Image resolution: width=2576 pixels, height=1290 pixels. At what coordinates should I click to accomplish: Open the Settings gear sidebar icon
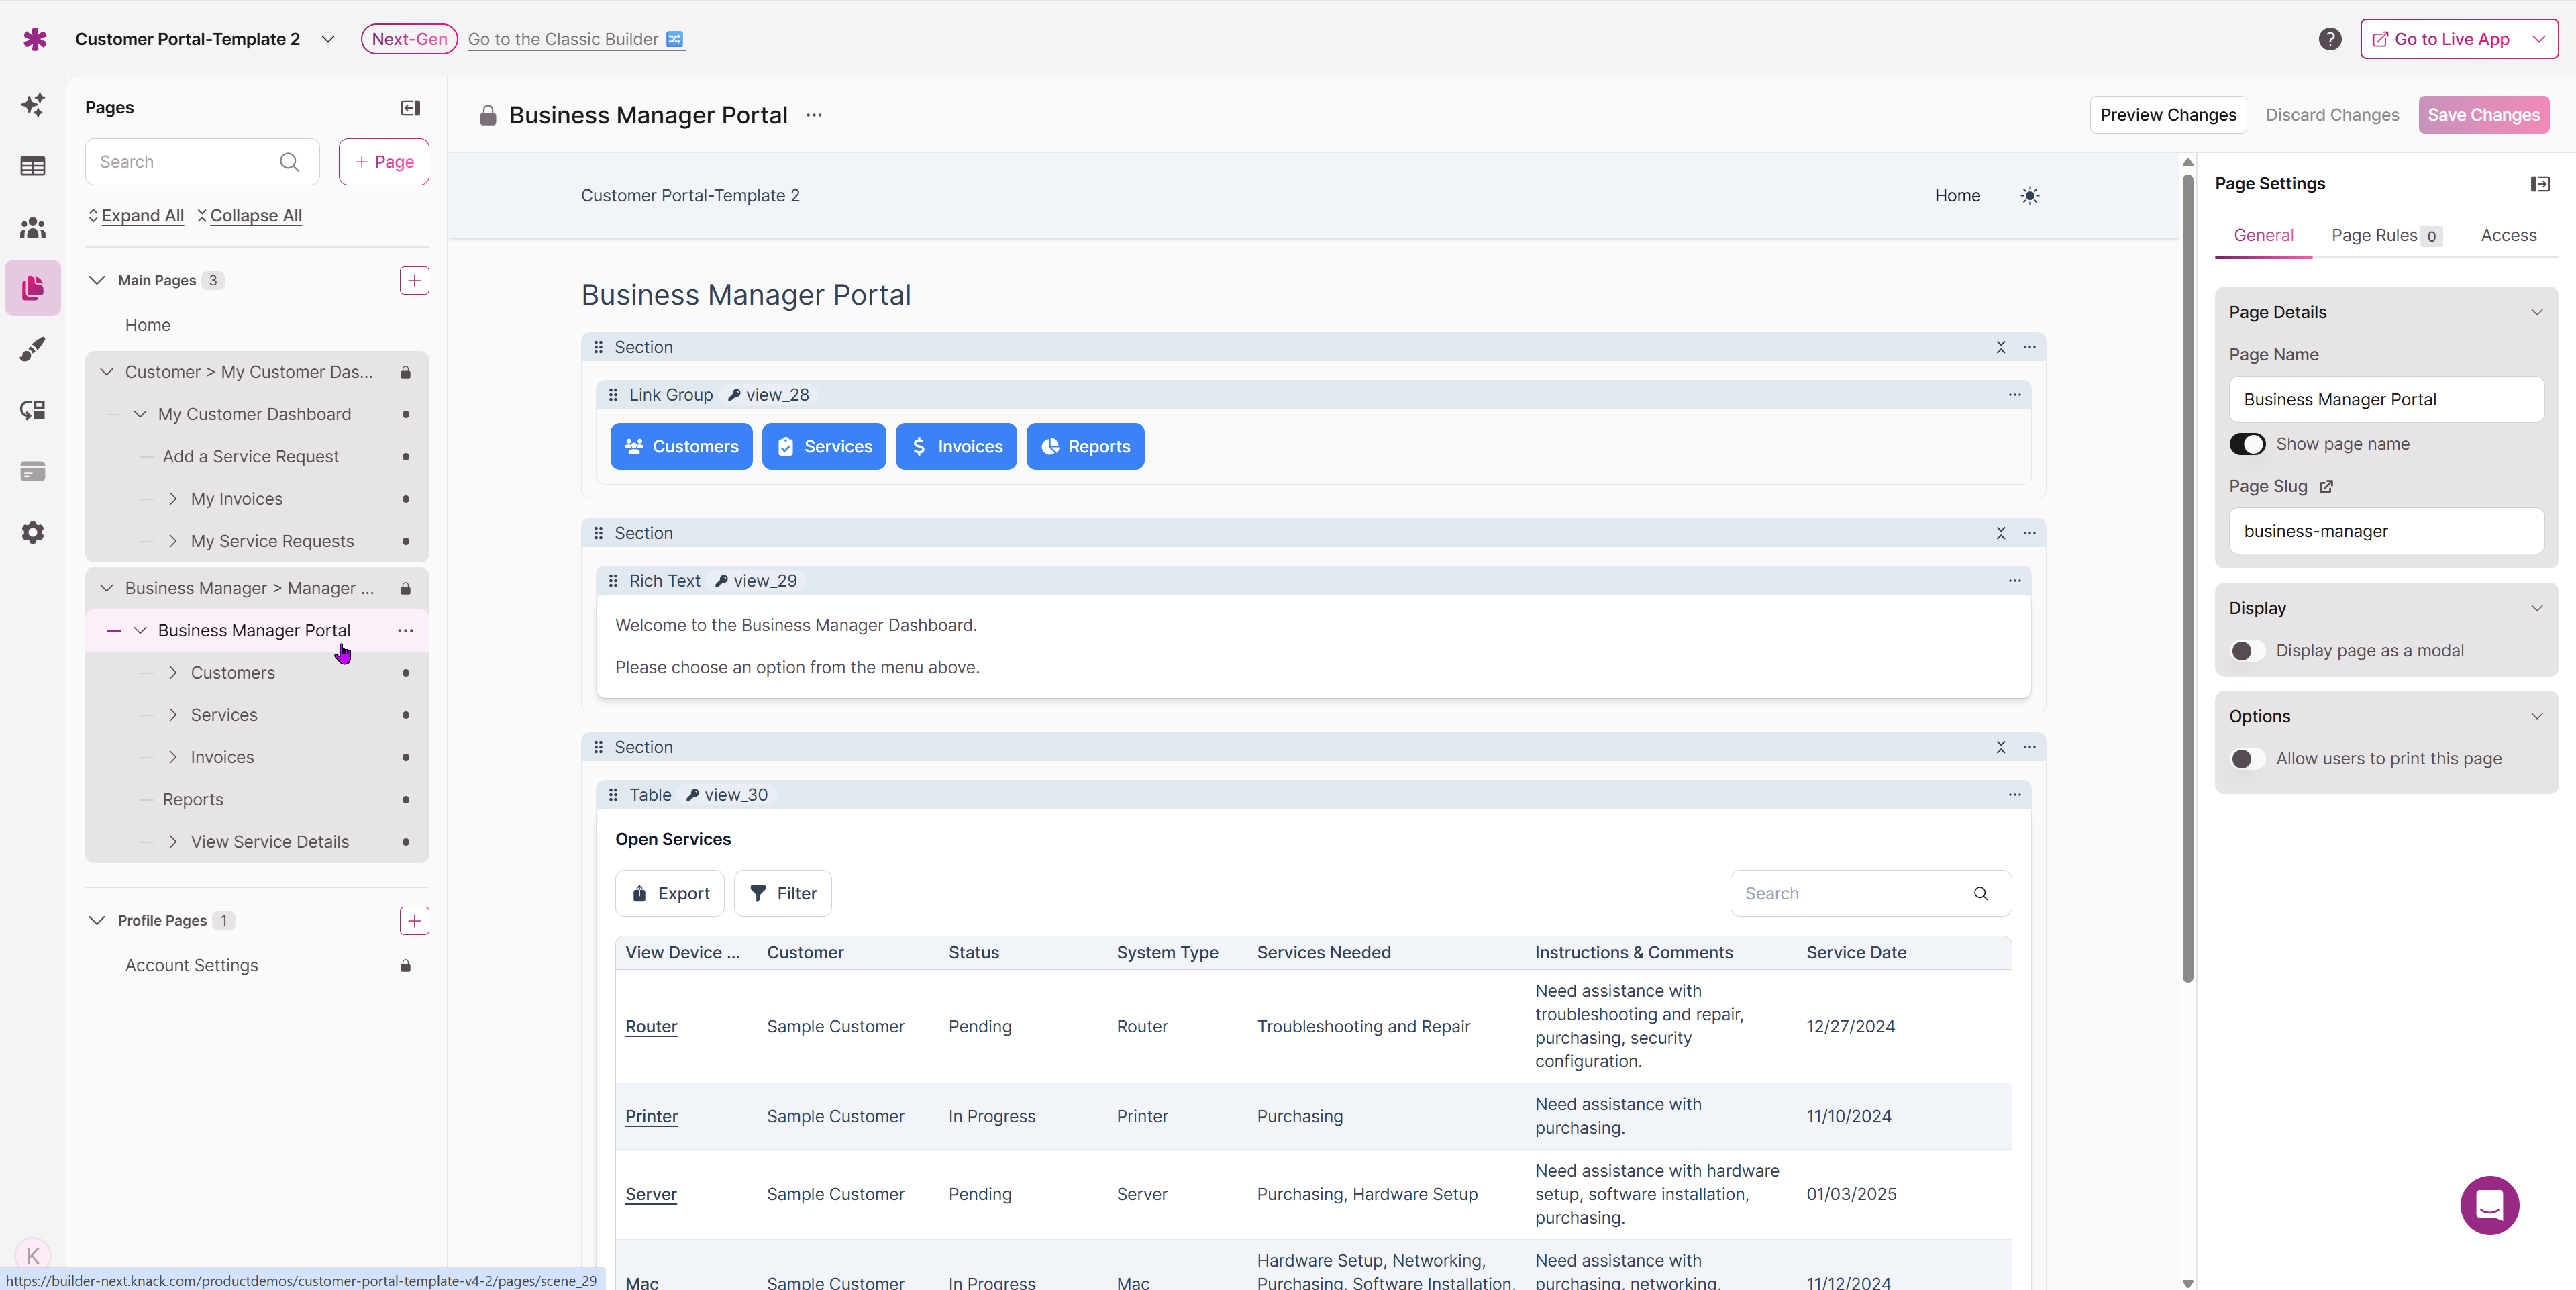(x=33, y=532)
